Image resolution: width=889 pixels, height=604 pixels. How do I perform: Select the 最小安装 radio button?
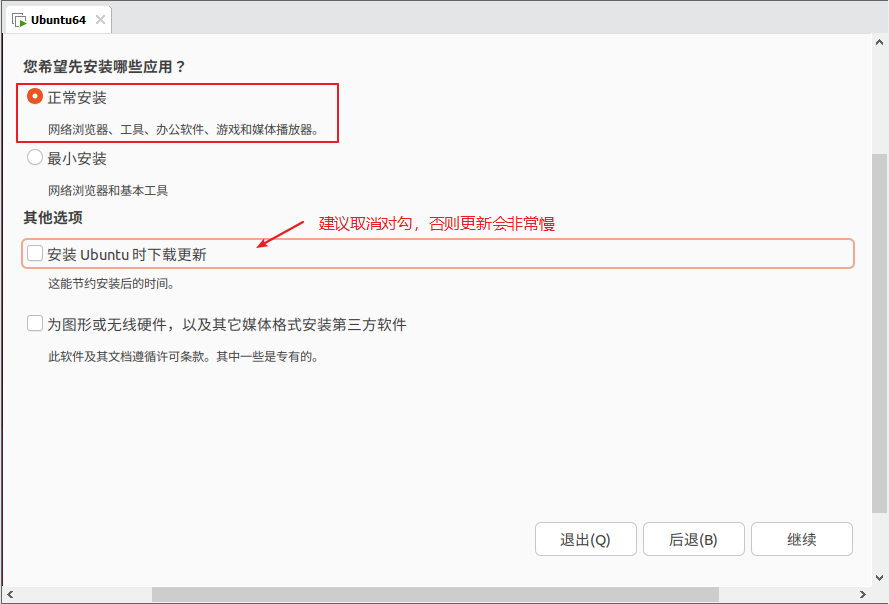tap(35, 157)
